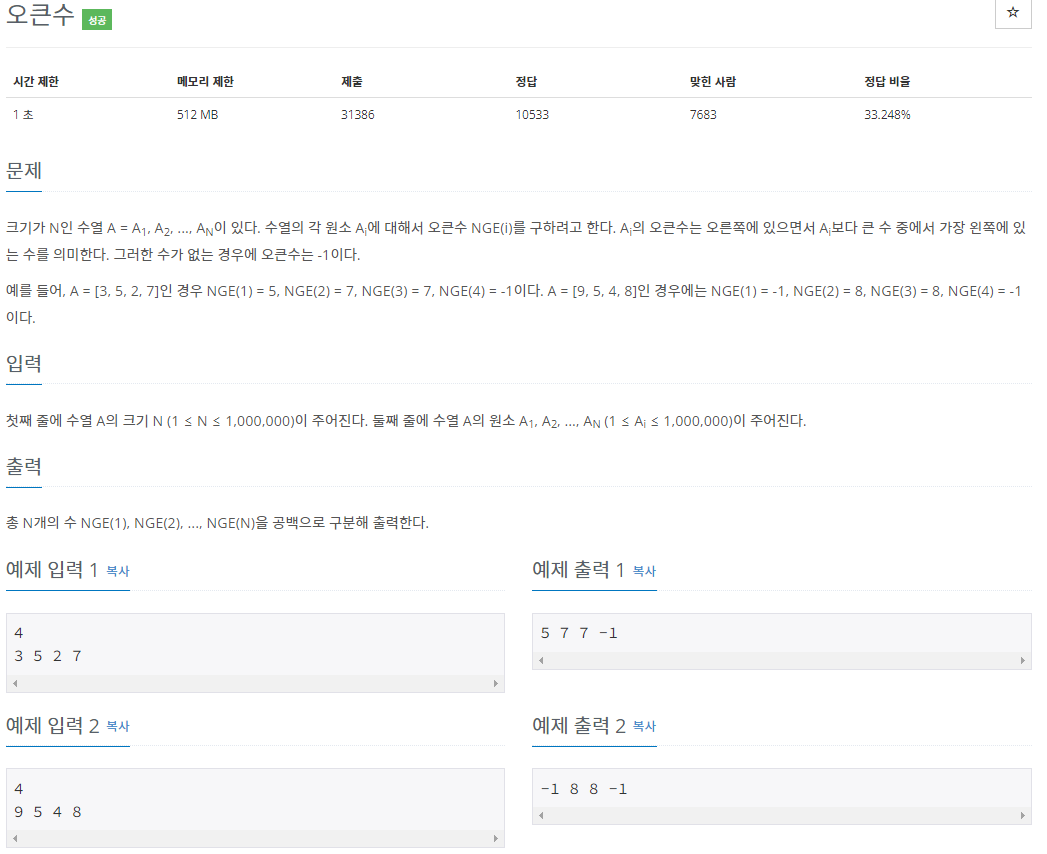This screenshot has width=1047, height=854.
Task: Click the 정답 column header
Action: pos(526,81)
